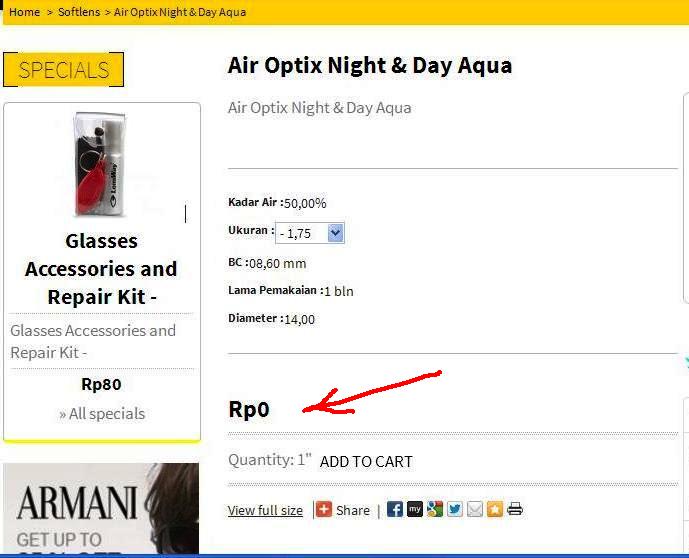Share via Google icon
689x558 pixels.
point(435,509)
